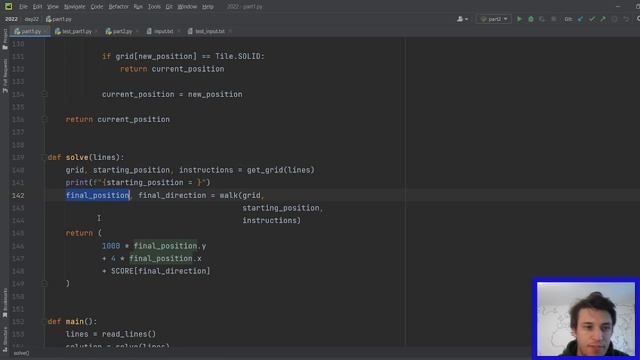
Task: Collapse the def main function fold marker
Action: tap(44, 321)
